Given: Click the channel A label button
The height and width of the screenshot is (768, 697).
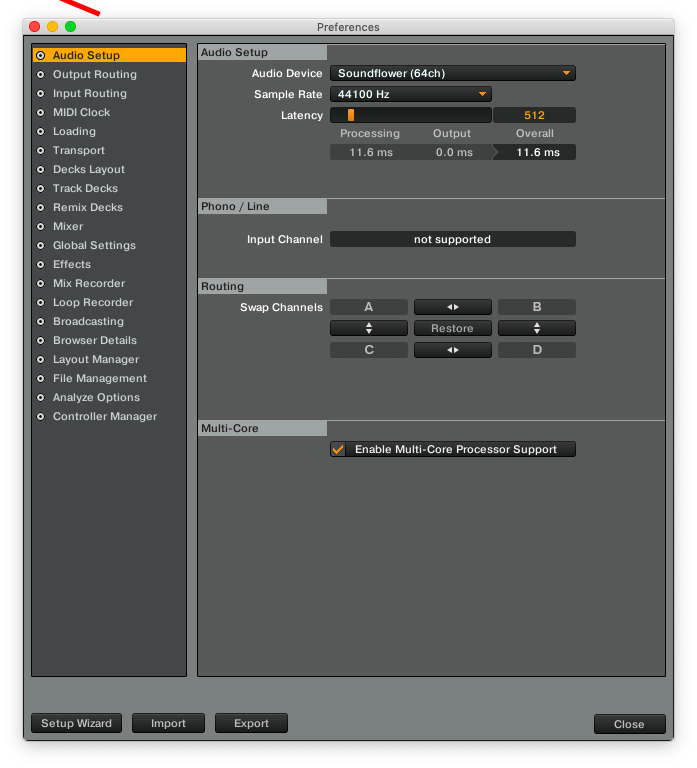Looking at the screenshot, I should click(x=369, y=307).
